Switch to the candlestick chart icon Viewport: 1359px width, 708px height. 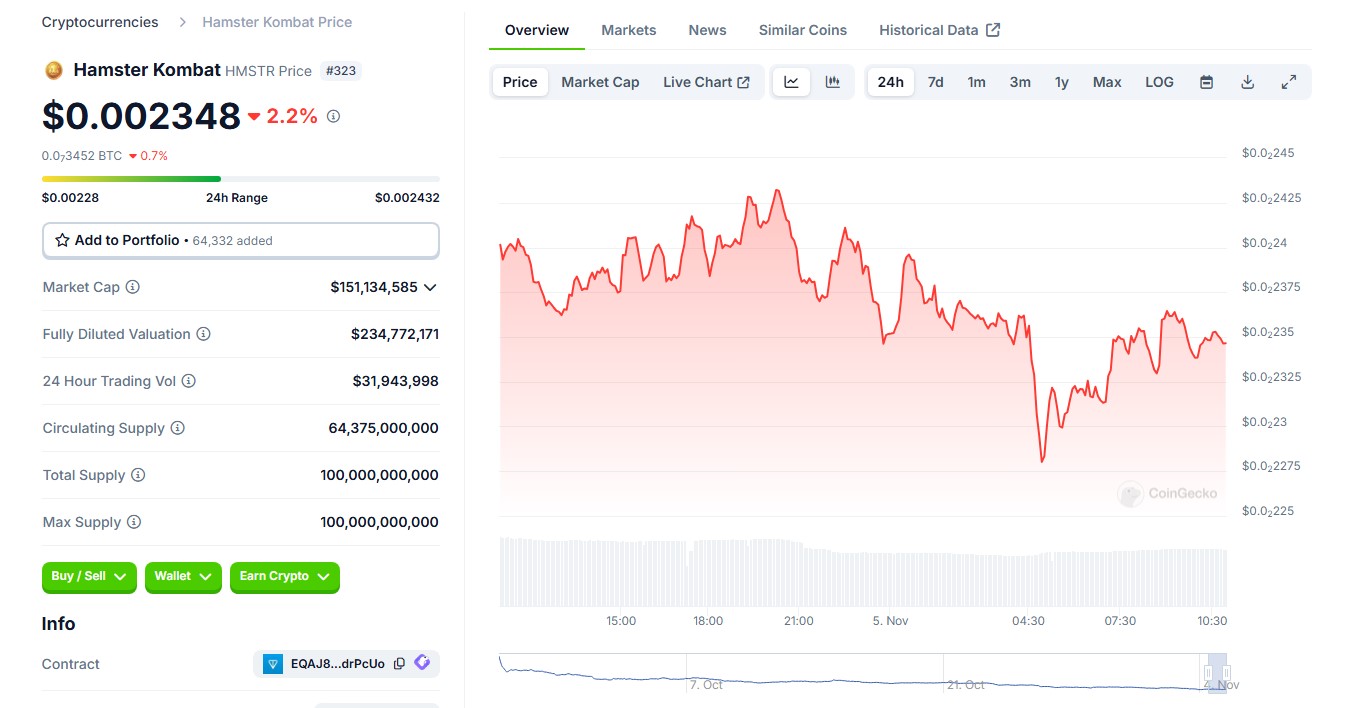tap(832, 82)
